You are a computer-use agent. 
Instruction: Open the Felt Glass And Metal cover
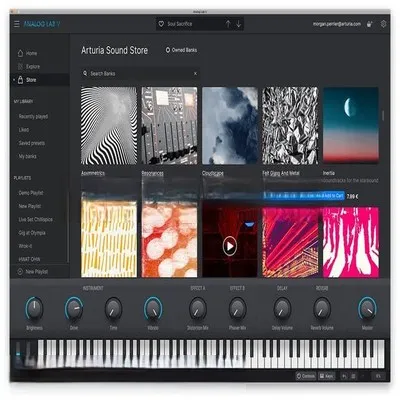pos(290,126)
